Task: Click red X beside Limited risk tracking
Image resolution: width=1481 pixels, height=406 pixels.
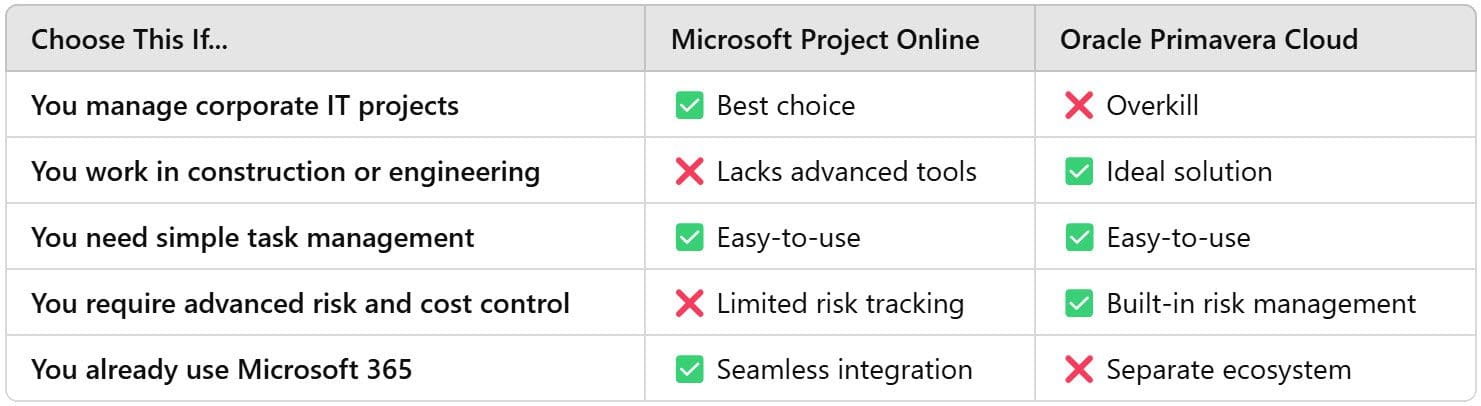Action: [x=690, y=303]
